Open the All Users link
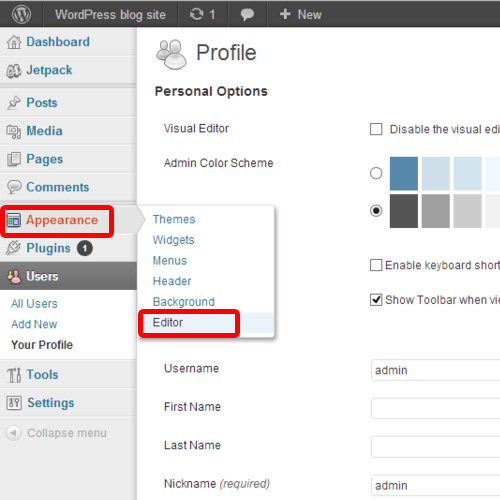This screenshot has width=500, height=500. point(34,304)
